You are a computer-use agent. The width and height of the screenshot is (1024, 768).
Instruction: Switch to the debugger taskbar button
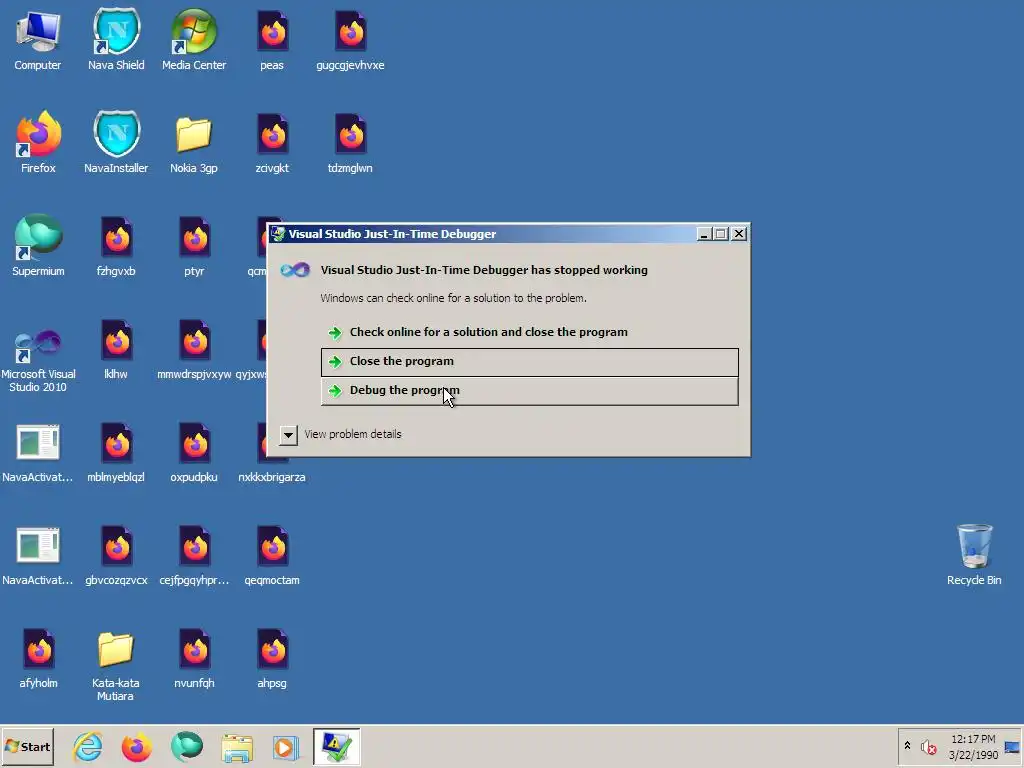[x=336, y=747]
